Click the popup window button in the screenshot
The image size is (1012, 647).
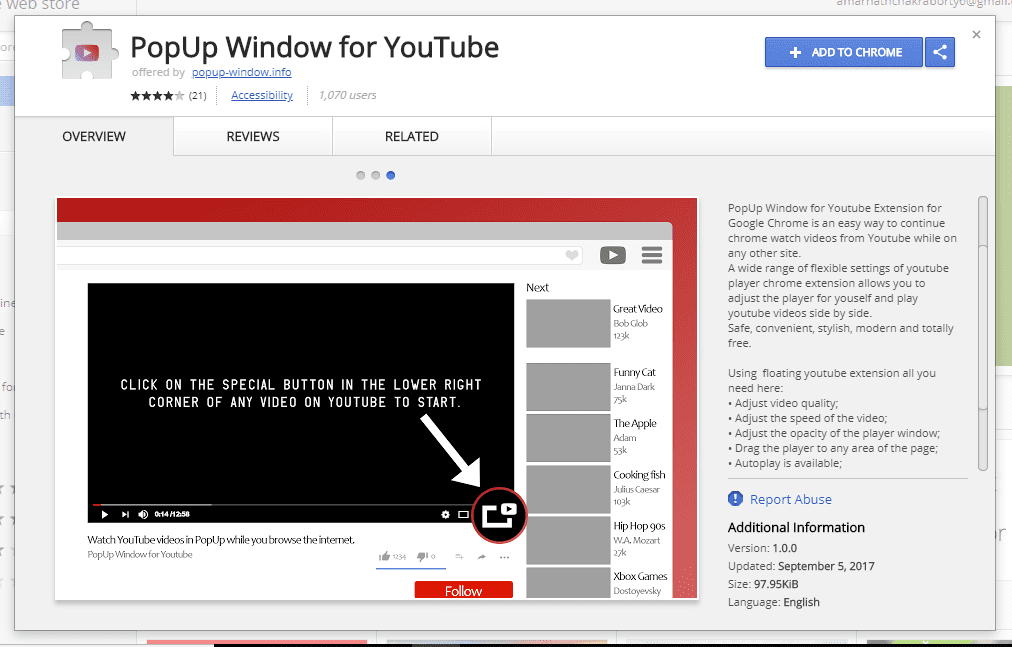coord(499,515)
